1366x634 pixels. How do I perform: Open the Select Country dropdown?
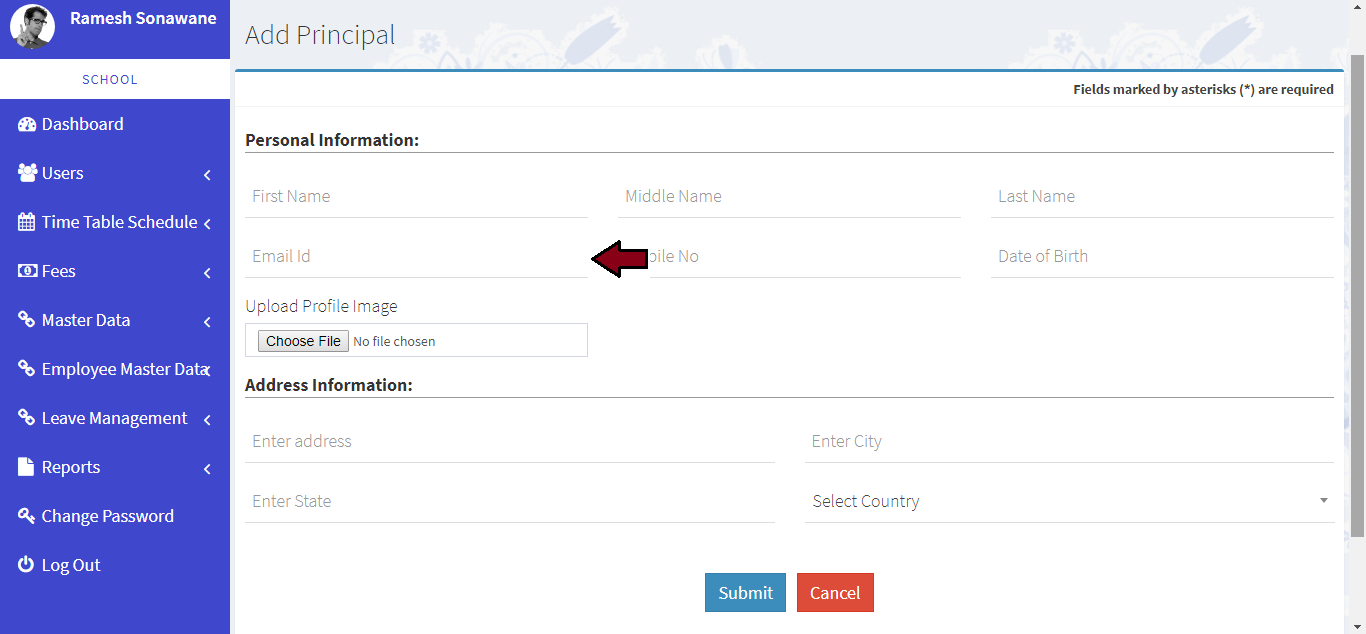point(1068,501)
